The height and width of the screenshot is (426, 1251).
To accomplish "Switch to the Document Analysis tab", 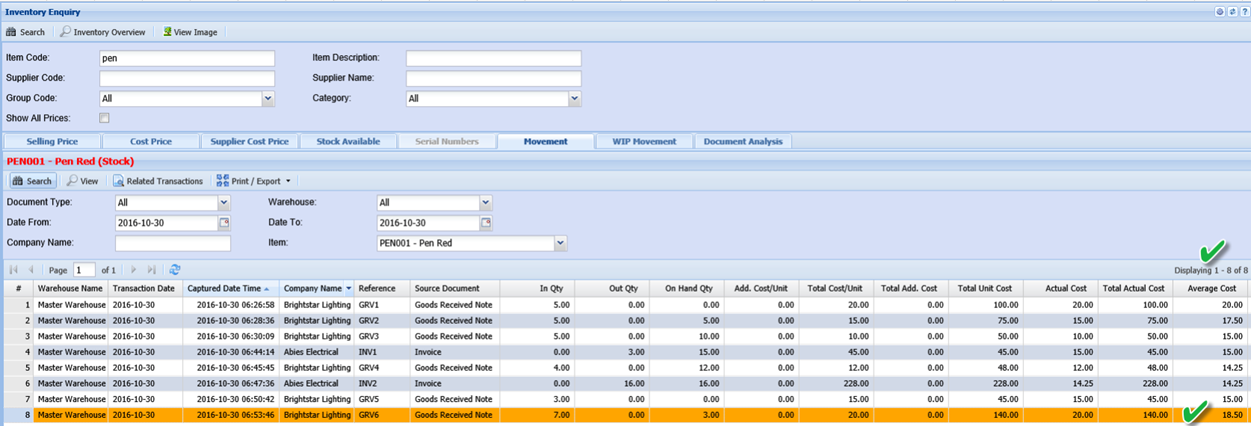I will pos(743,141).
